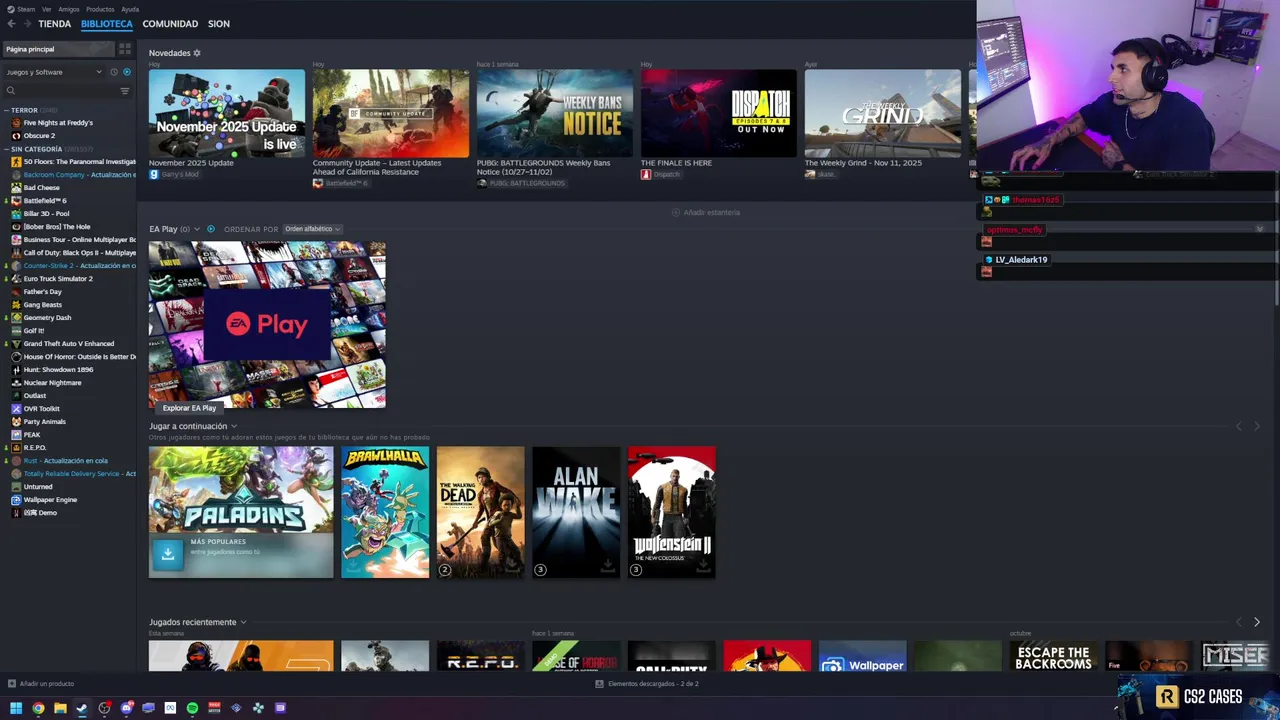The width and height of the screenshot is (1280, 720).
Task: Open Wolfenstein II game thumbnail
Action: (672, 512)
